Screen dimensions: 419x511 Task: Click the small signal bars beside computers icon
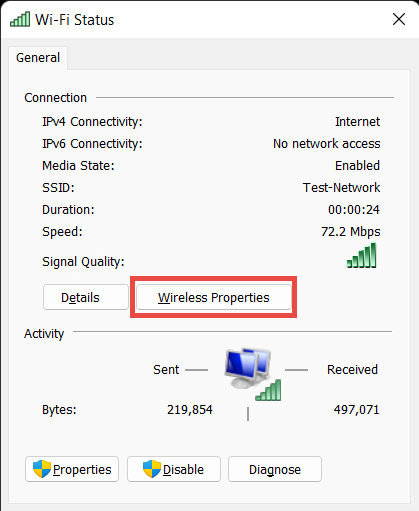click(x=268, y=390)
